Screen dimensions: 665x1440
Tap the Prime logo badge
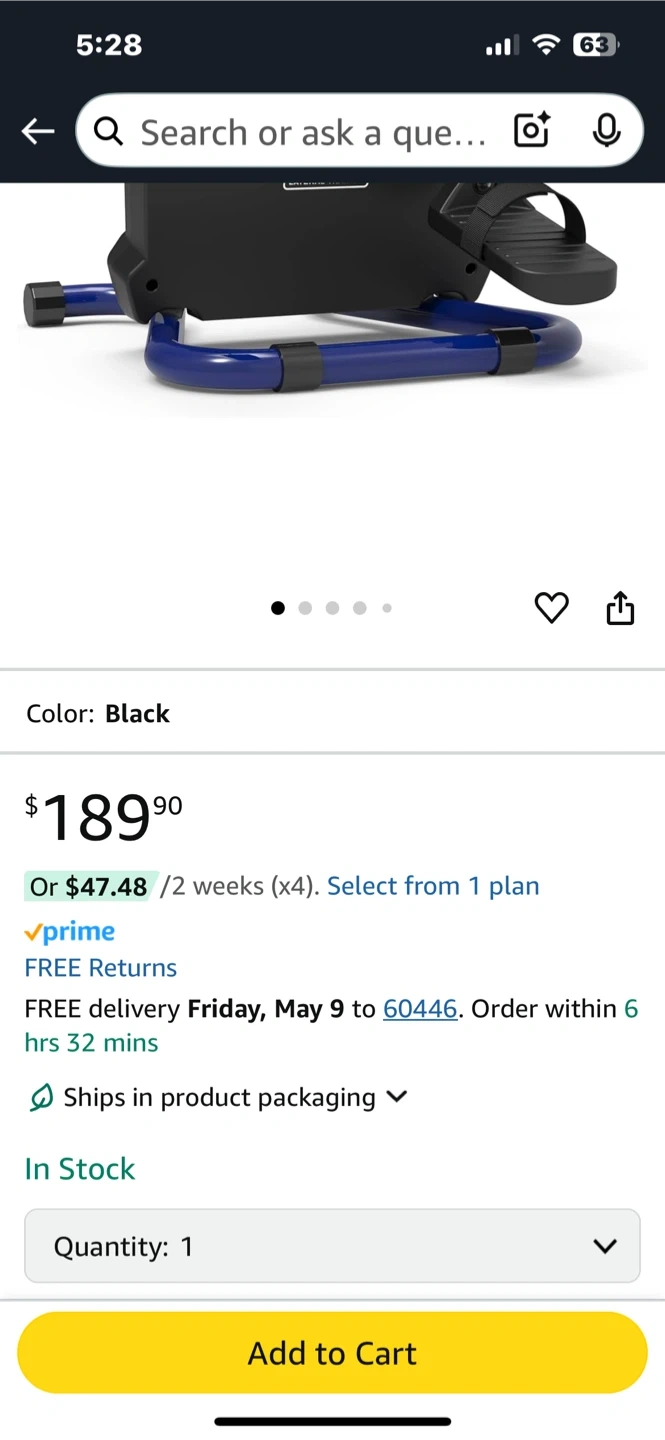click(x=70, y=932)
